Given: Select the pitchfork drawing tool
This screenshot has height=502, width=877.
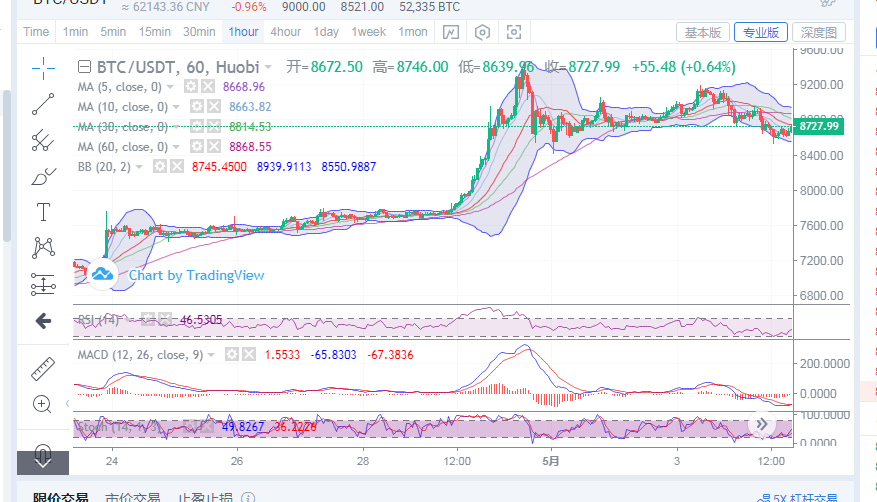Looking at the screenshot, I should [x=43, y=140].
